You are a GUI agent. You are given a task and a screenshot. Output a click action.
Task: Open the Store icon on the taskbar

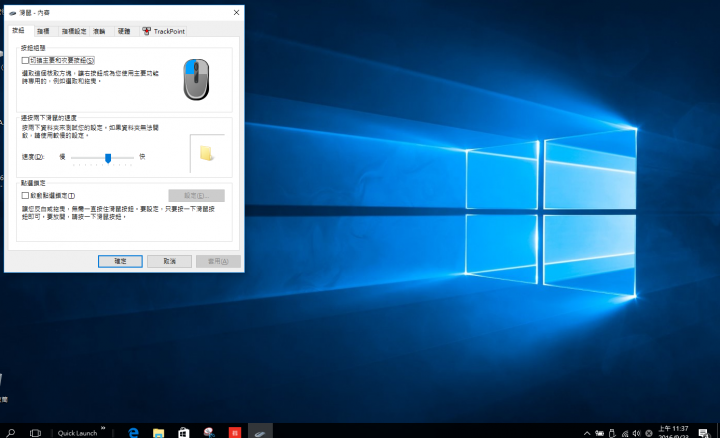tap(184, 432)
